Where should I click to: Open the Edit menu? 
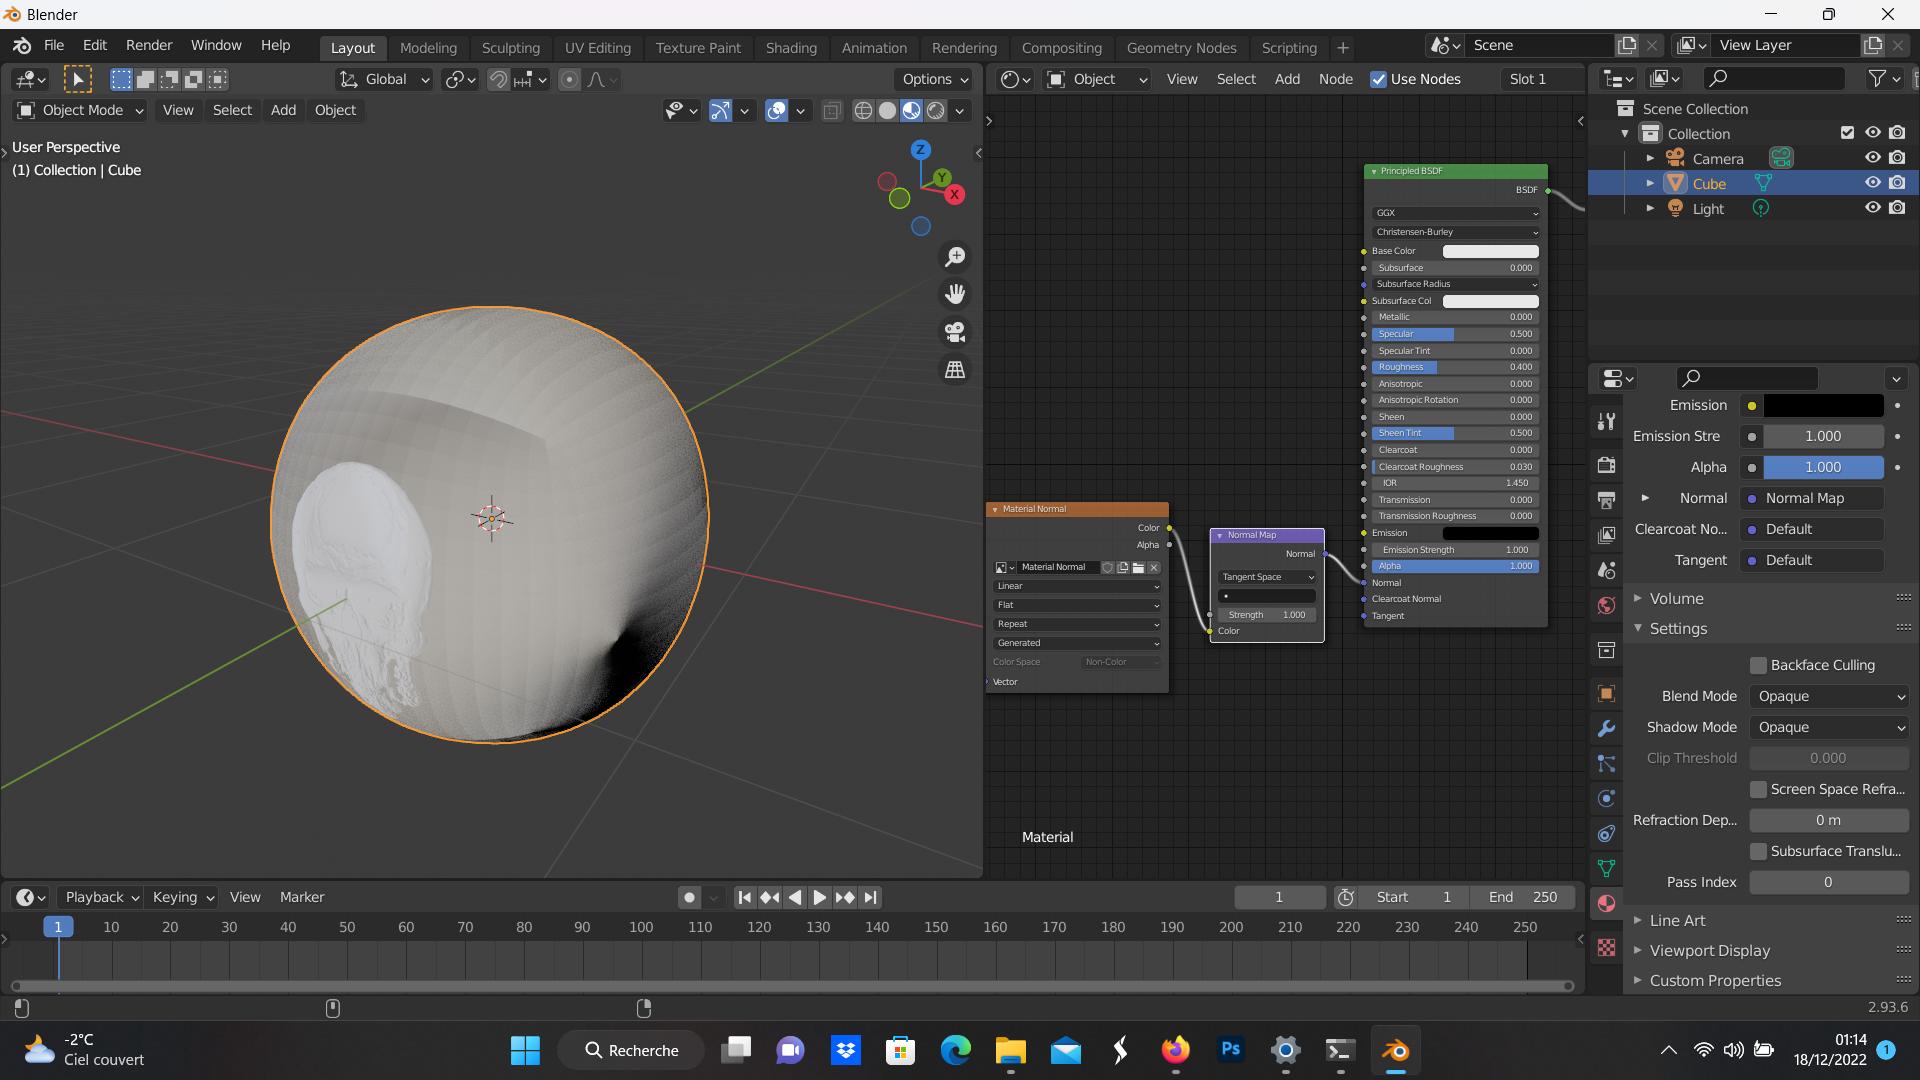pyautogui.click(x=94, y=46)
